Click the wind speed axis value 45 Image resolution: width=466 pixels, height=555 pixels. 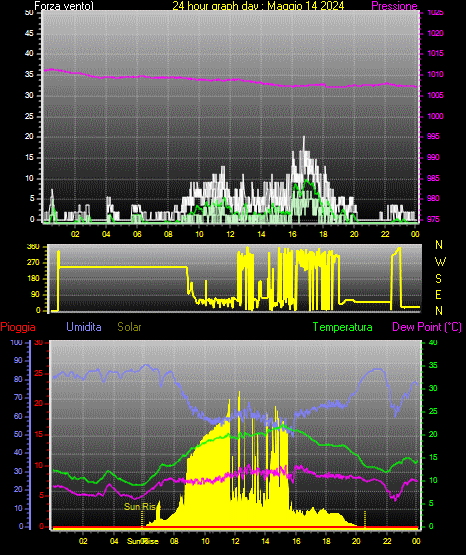tap(29, 33)
